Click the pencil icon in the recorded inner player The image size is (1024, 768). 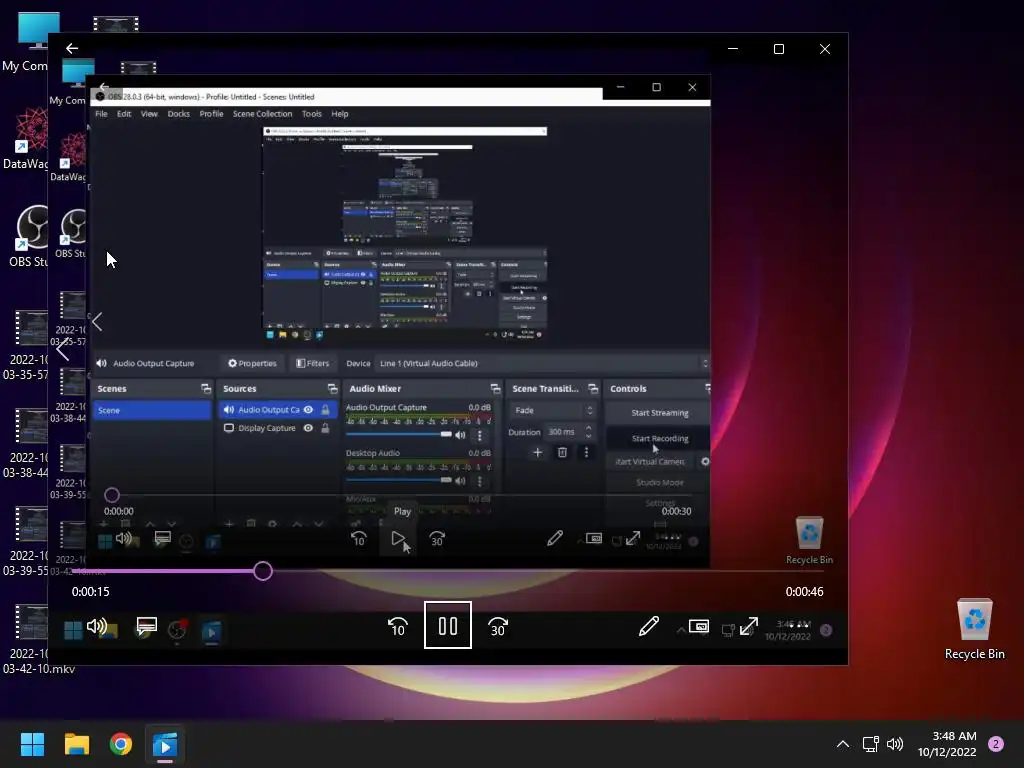click(554, 538)
